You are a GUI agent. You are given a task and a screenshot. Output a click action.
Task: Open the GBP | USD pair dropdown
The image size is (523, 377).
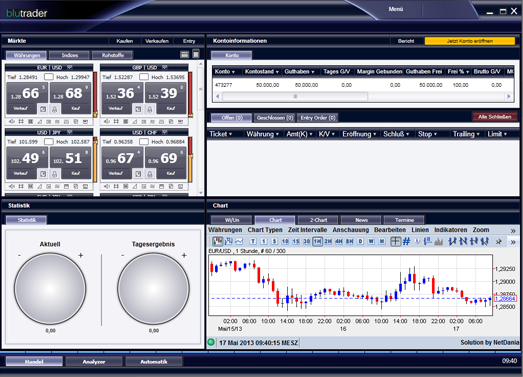tap(164, 67)
